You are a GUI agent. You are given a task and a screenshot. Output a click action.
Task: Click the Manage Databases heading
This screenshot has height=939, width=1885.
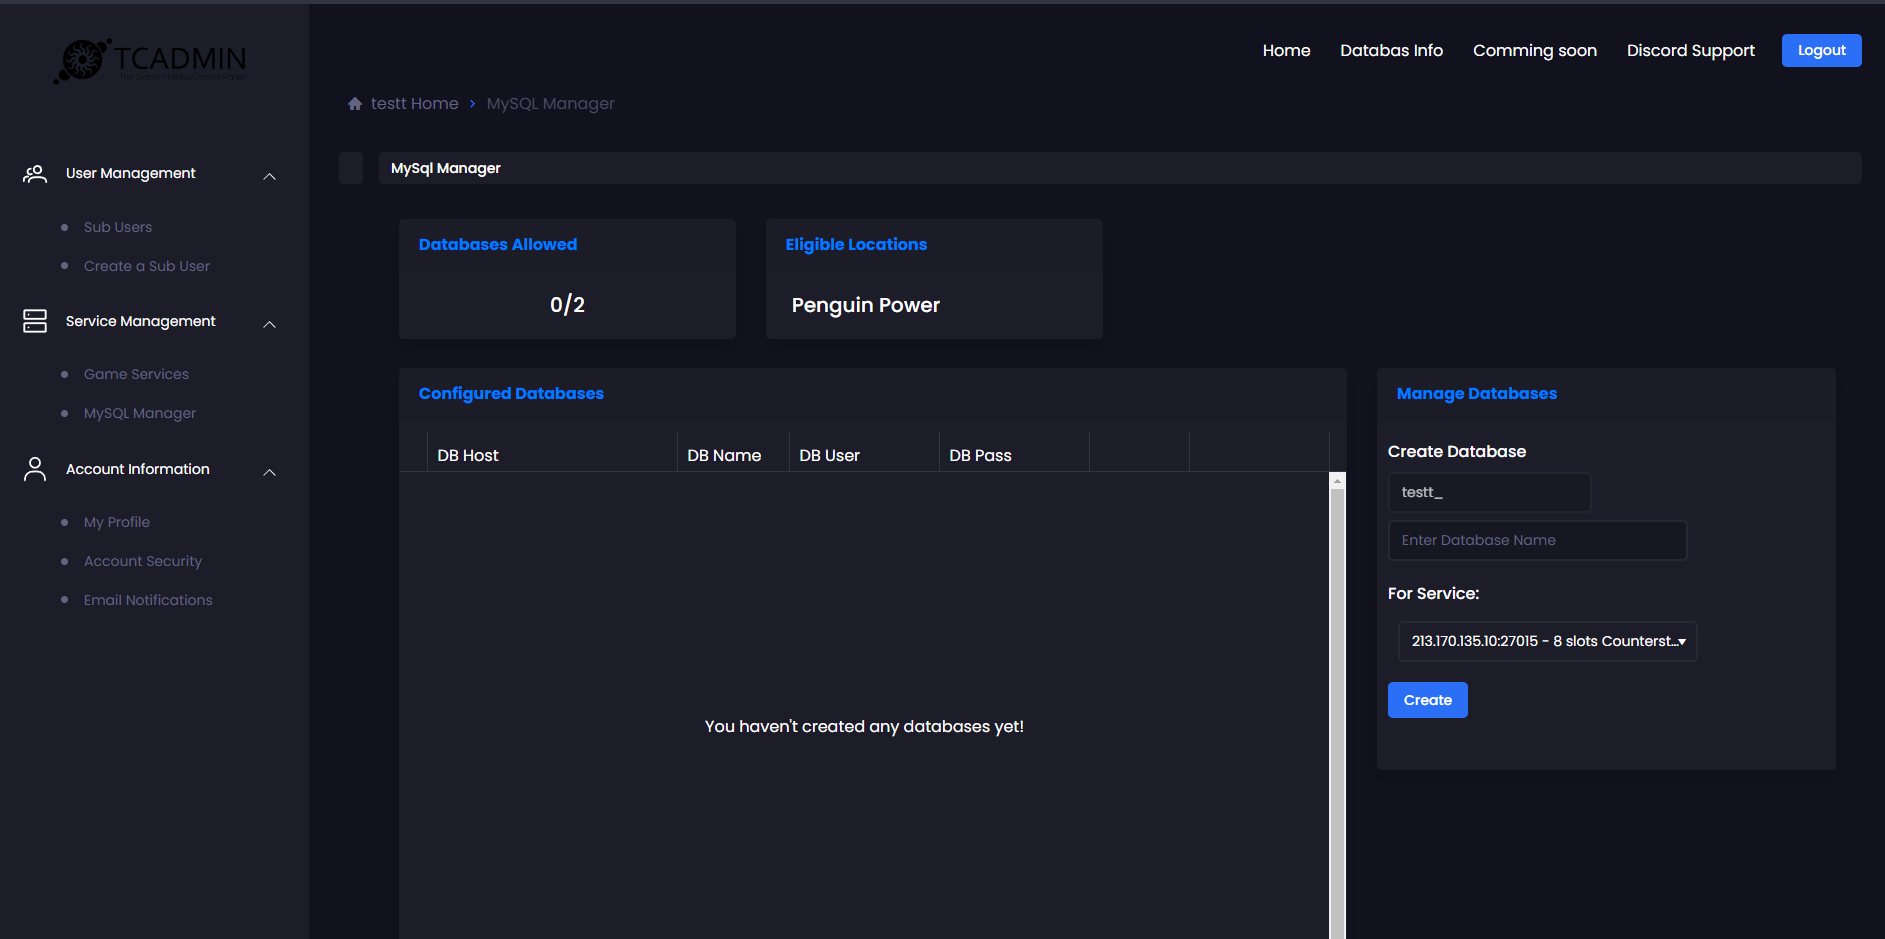click(x=1476, y=394)
